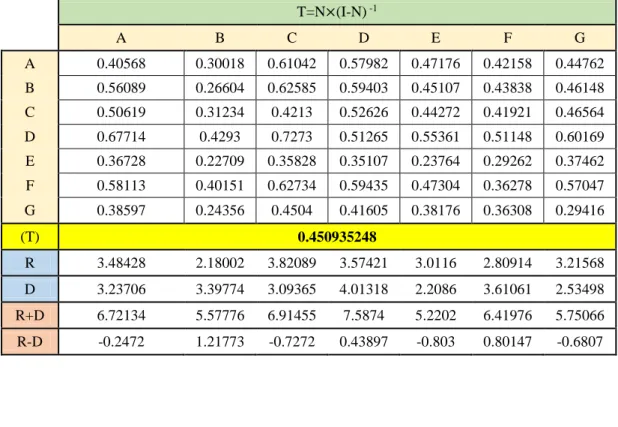Select the threshold value 0.450935248
The width and height of the screenshot is (618, 427).
[x=337, y=237]
